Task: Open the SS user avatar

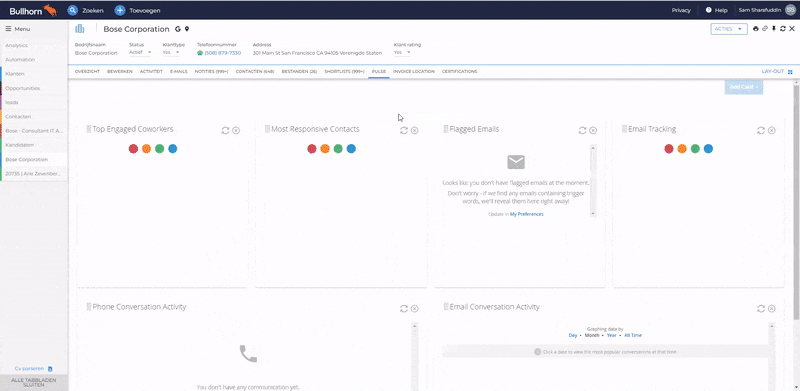Action: (790, 10)
